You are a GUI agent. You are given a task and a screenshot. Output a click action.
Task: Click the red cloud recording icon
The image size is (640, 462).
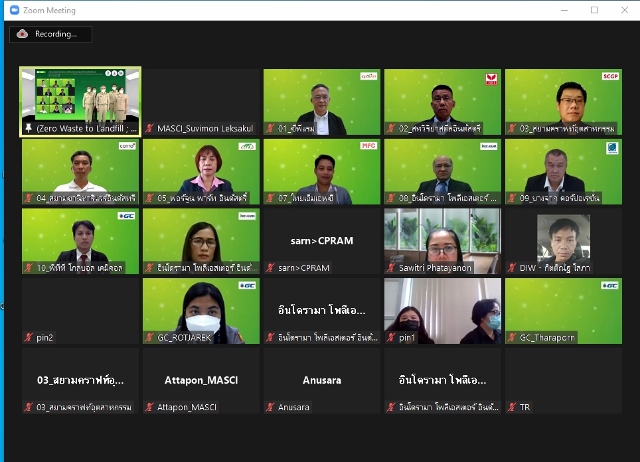click(x=23, y=34)
